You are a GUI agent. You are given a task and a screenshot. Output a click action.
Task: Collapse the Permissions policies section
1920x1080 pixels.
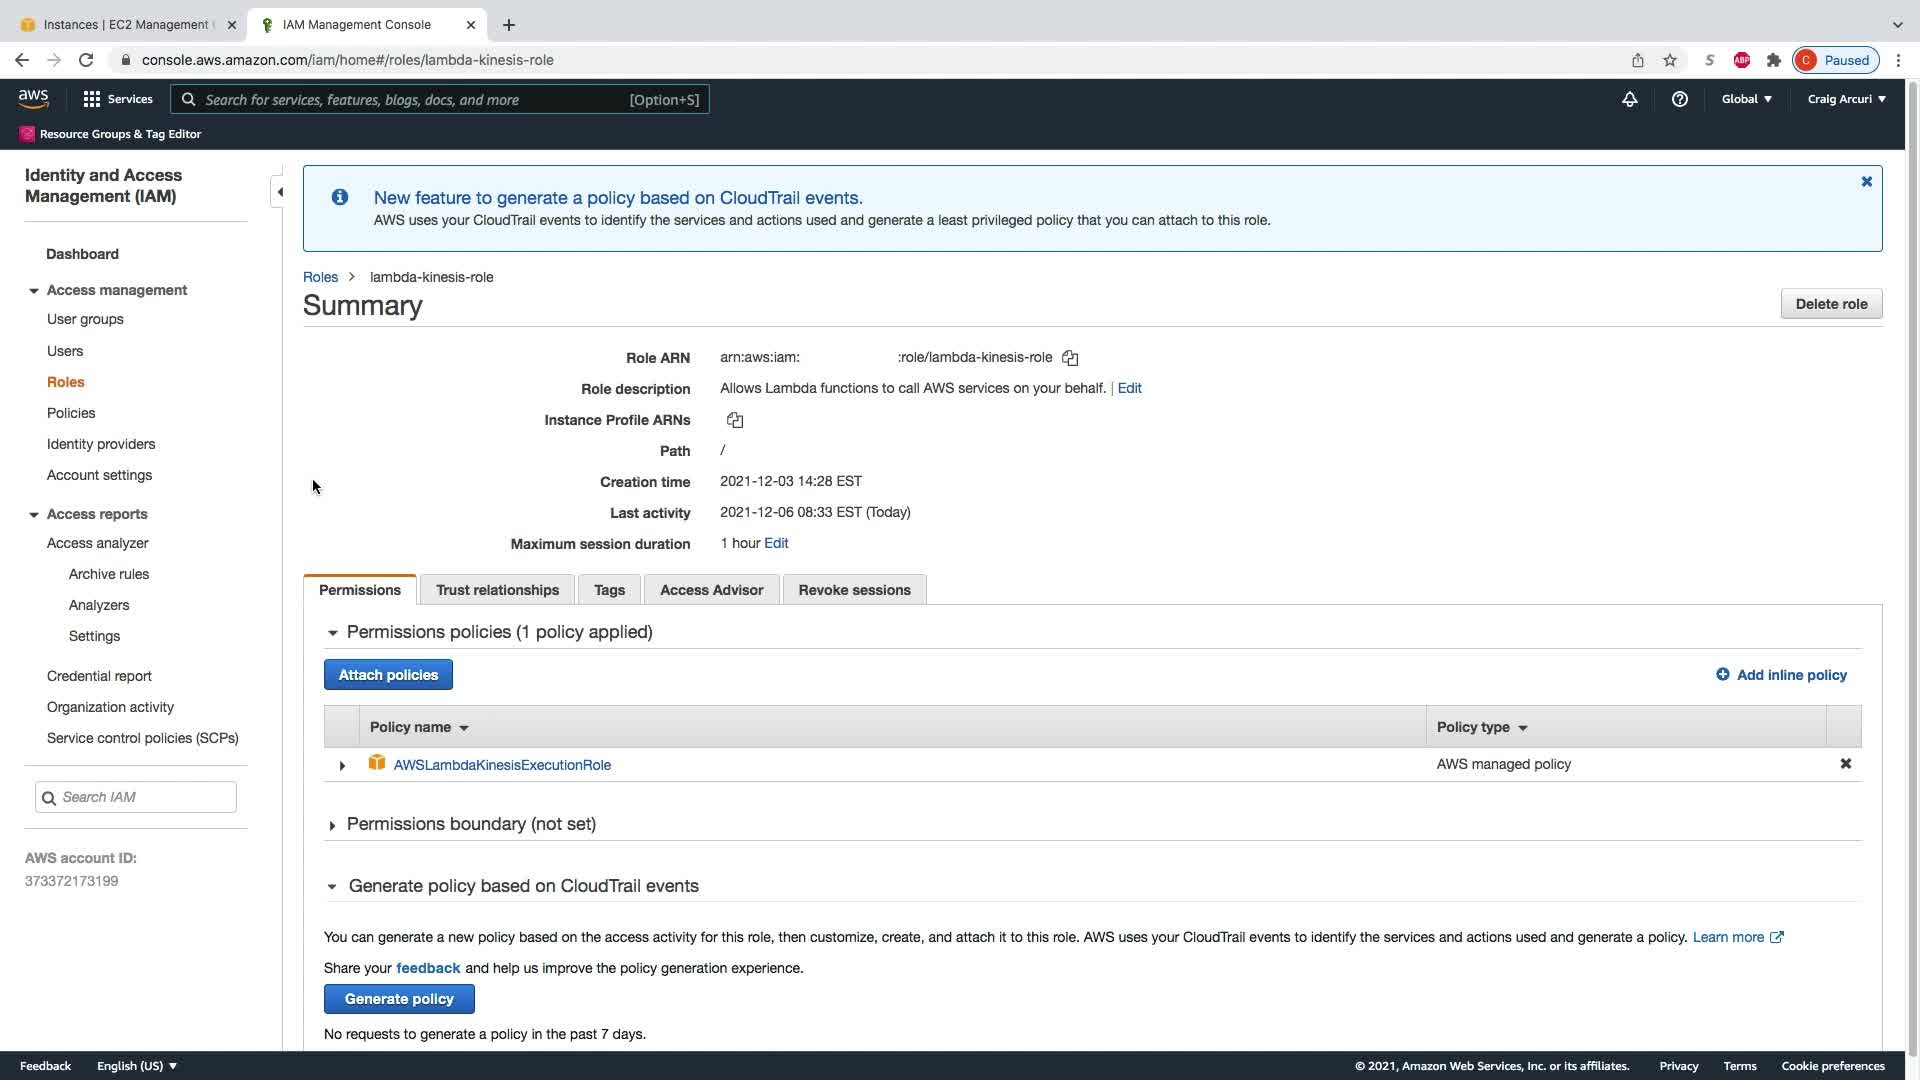(x=332, y=633)
